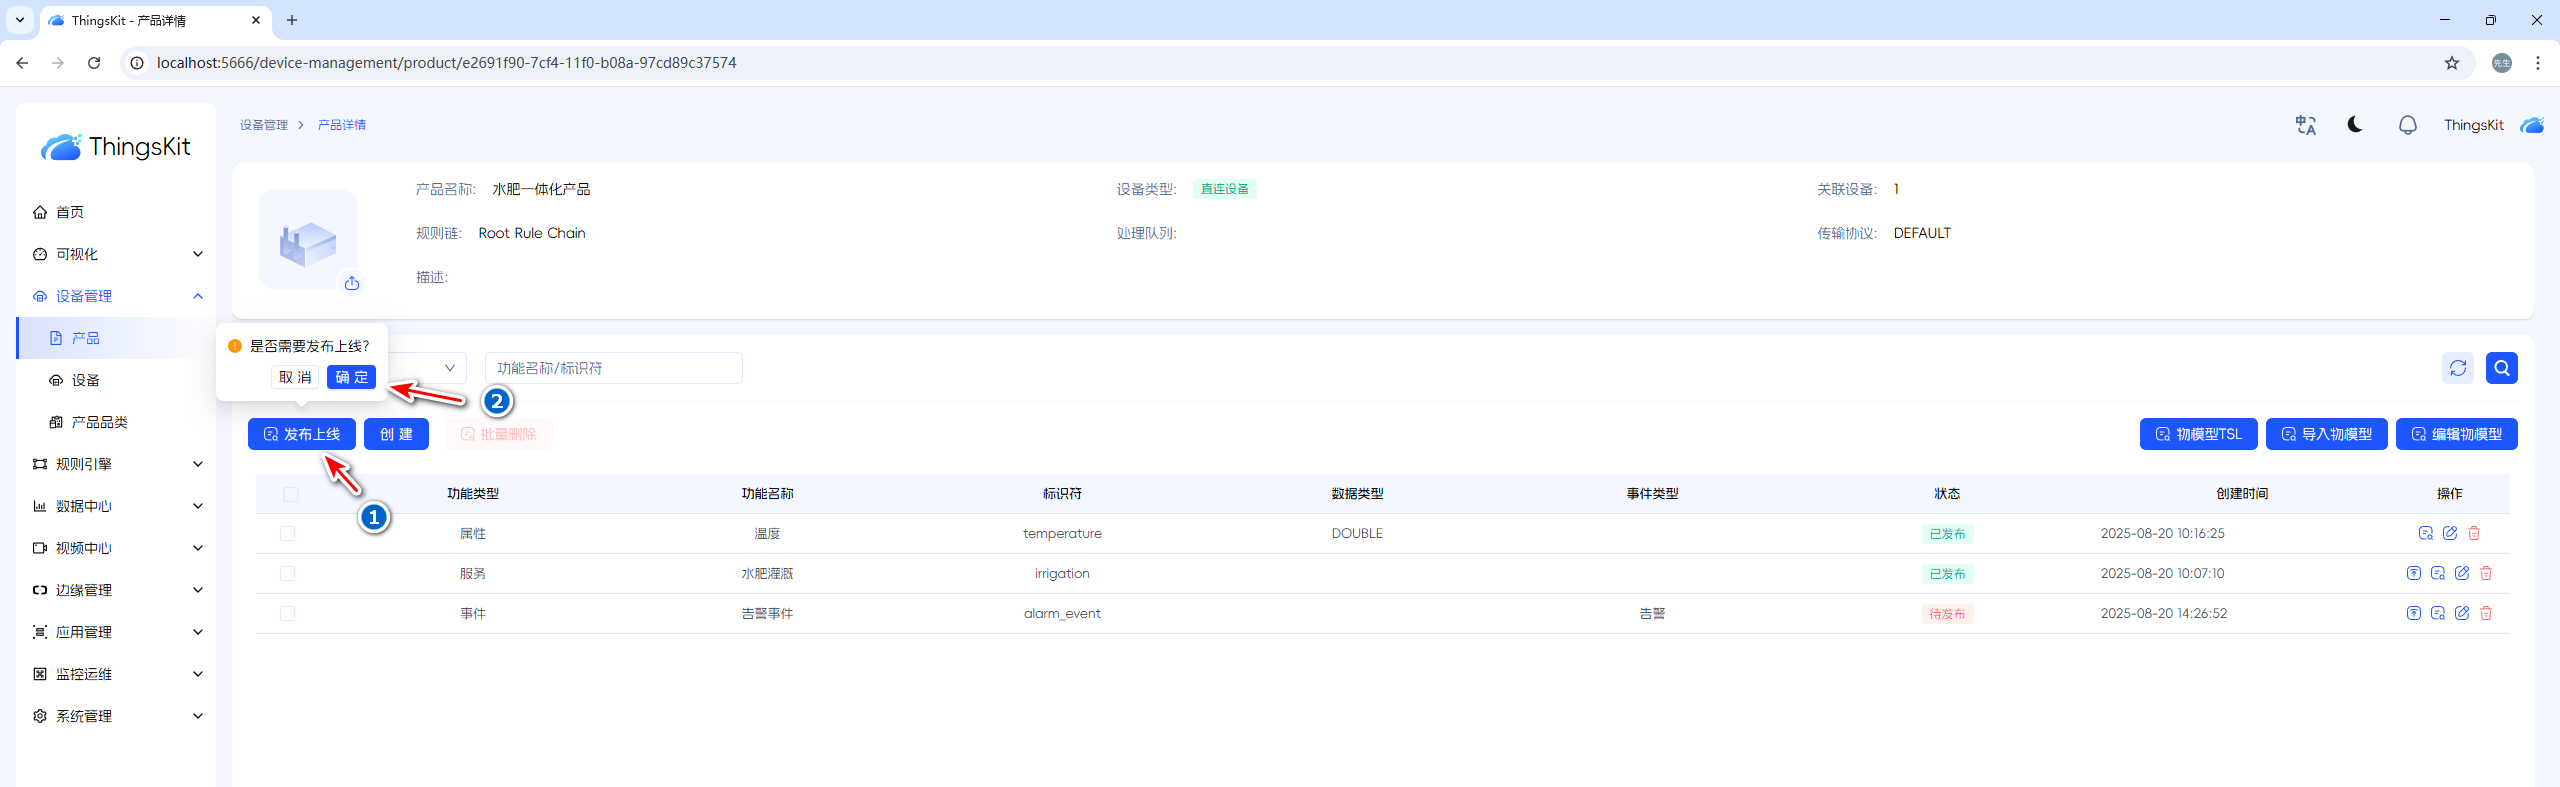Click the blue search icon button
The width and height of the screenshot is (2560, 787).
[2501, 368]
